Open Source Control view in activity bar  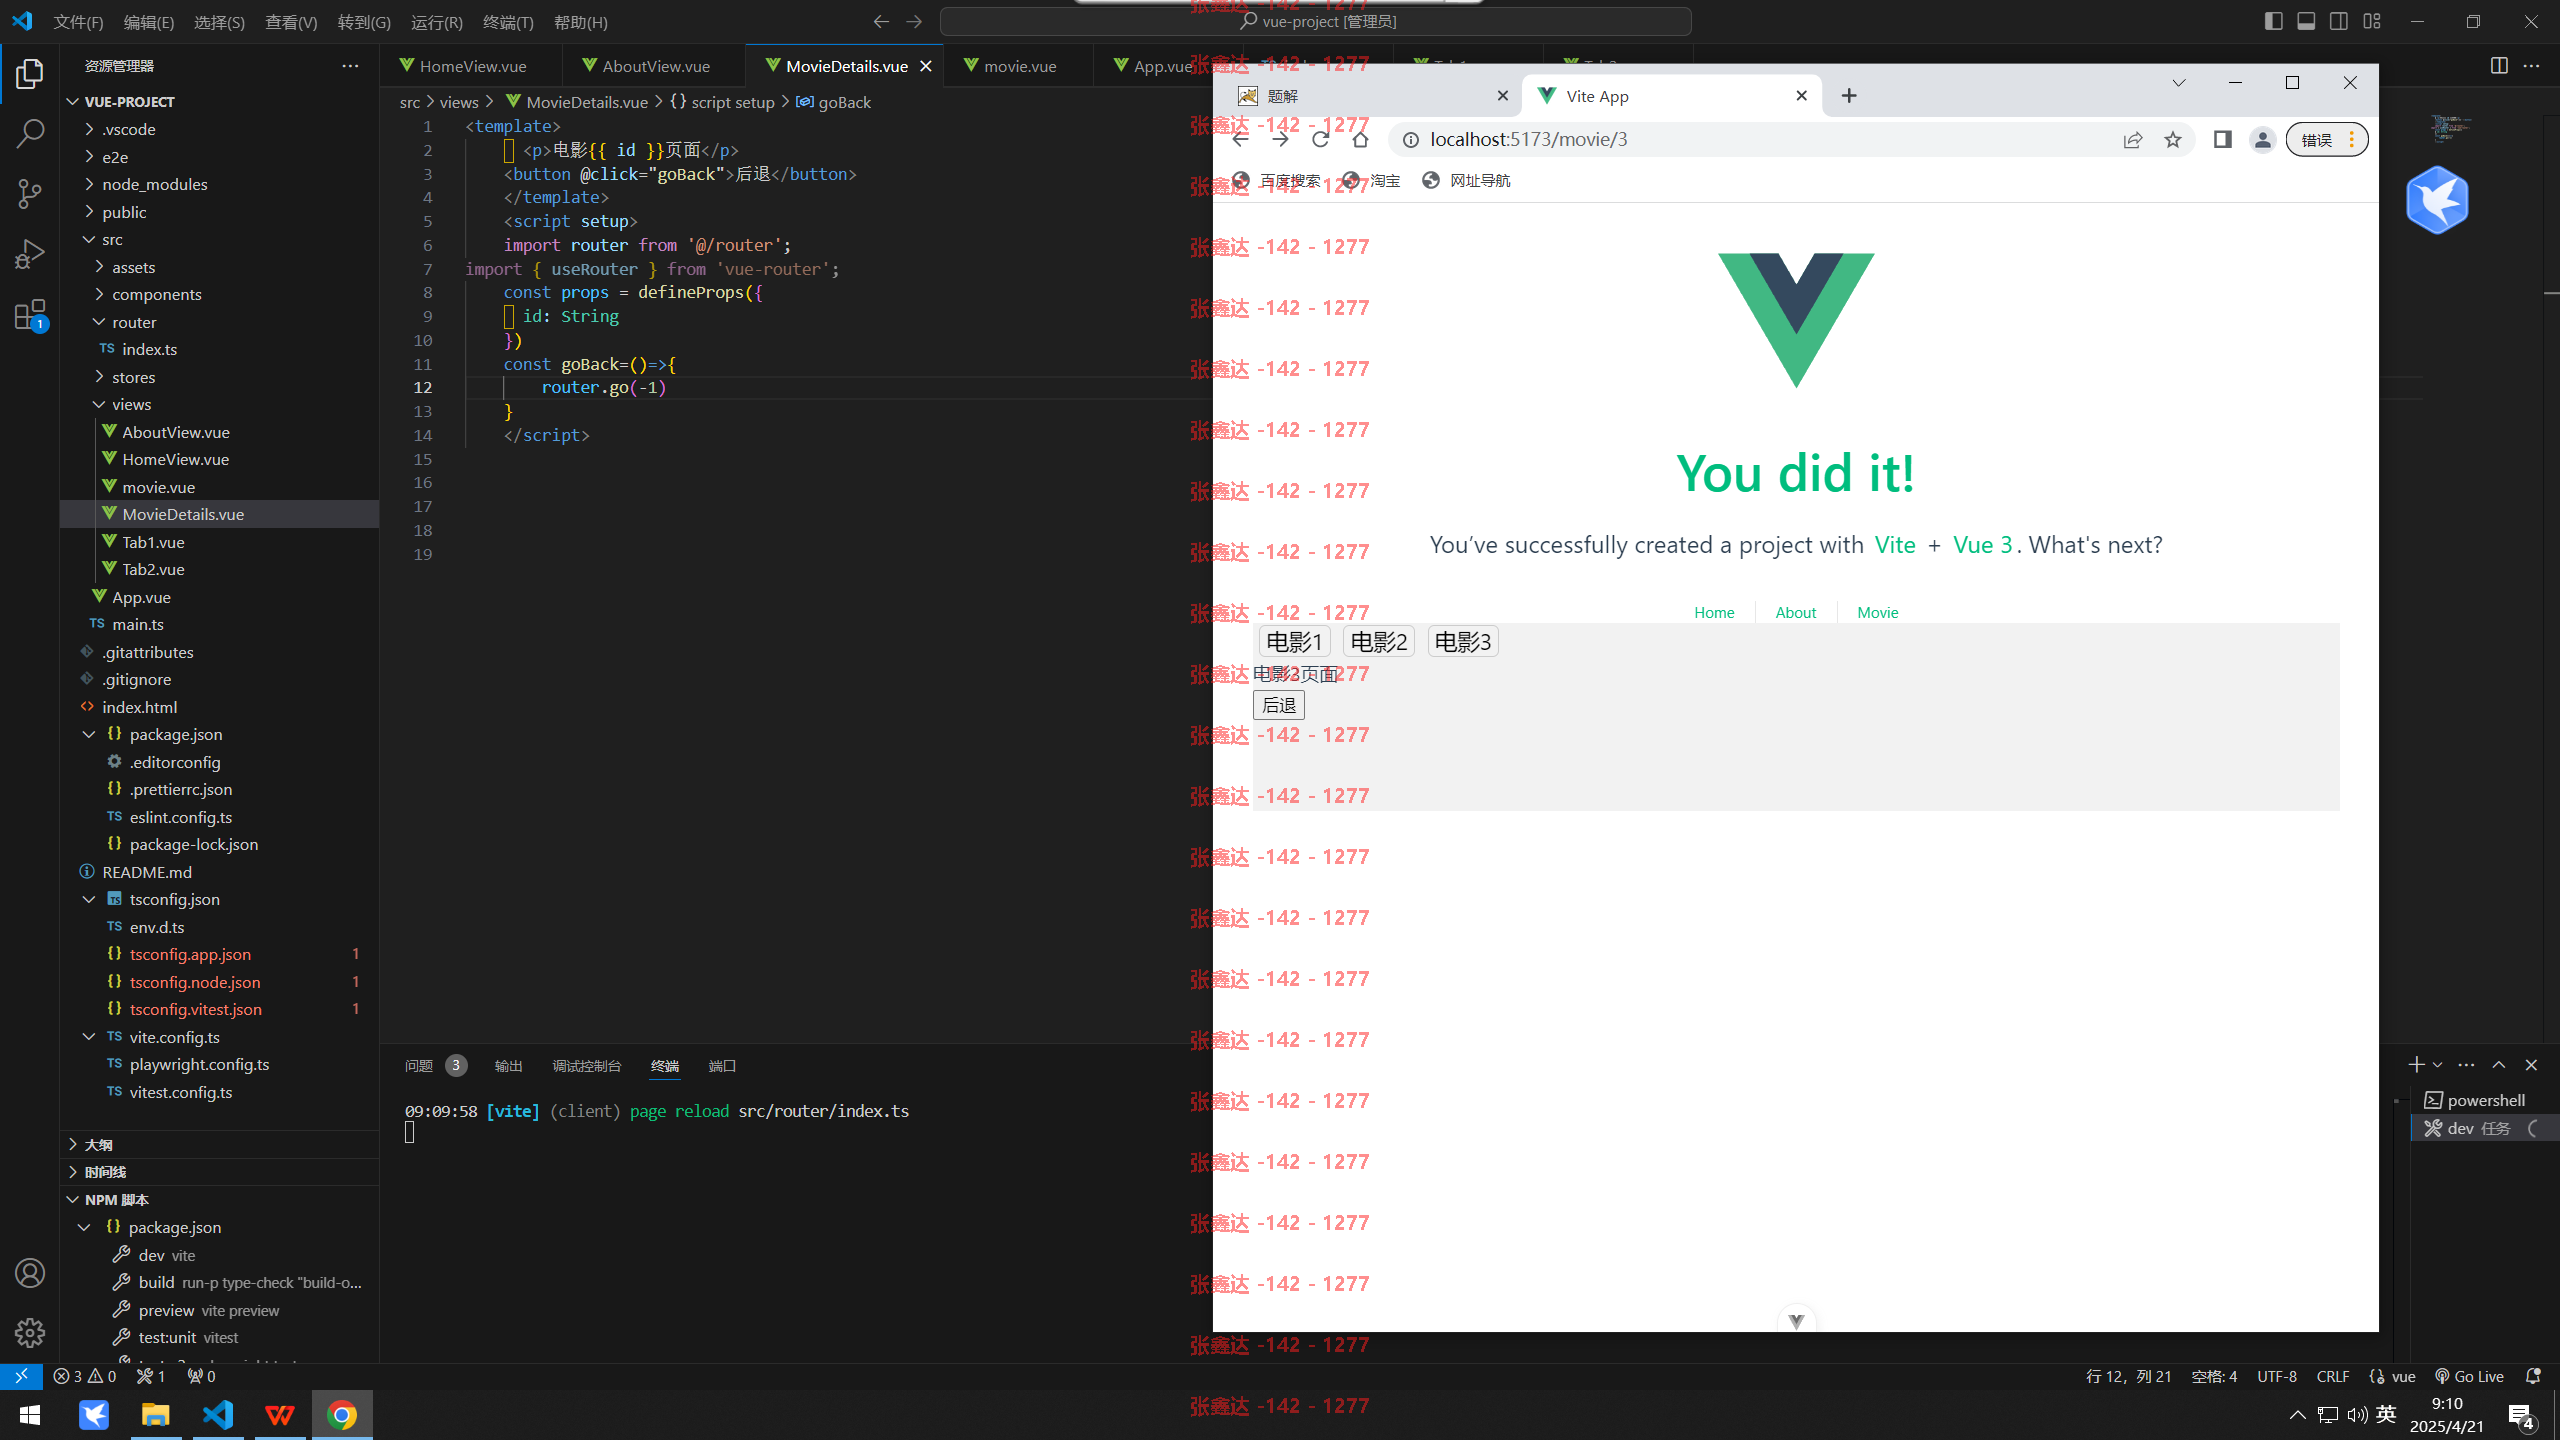click(30, 193)
